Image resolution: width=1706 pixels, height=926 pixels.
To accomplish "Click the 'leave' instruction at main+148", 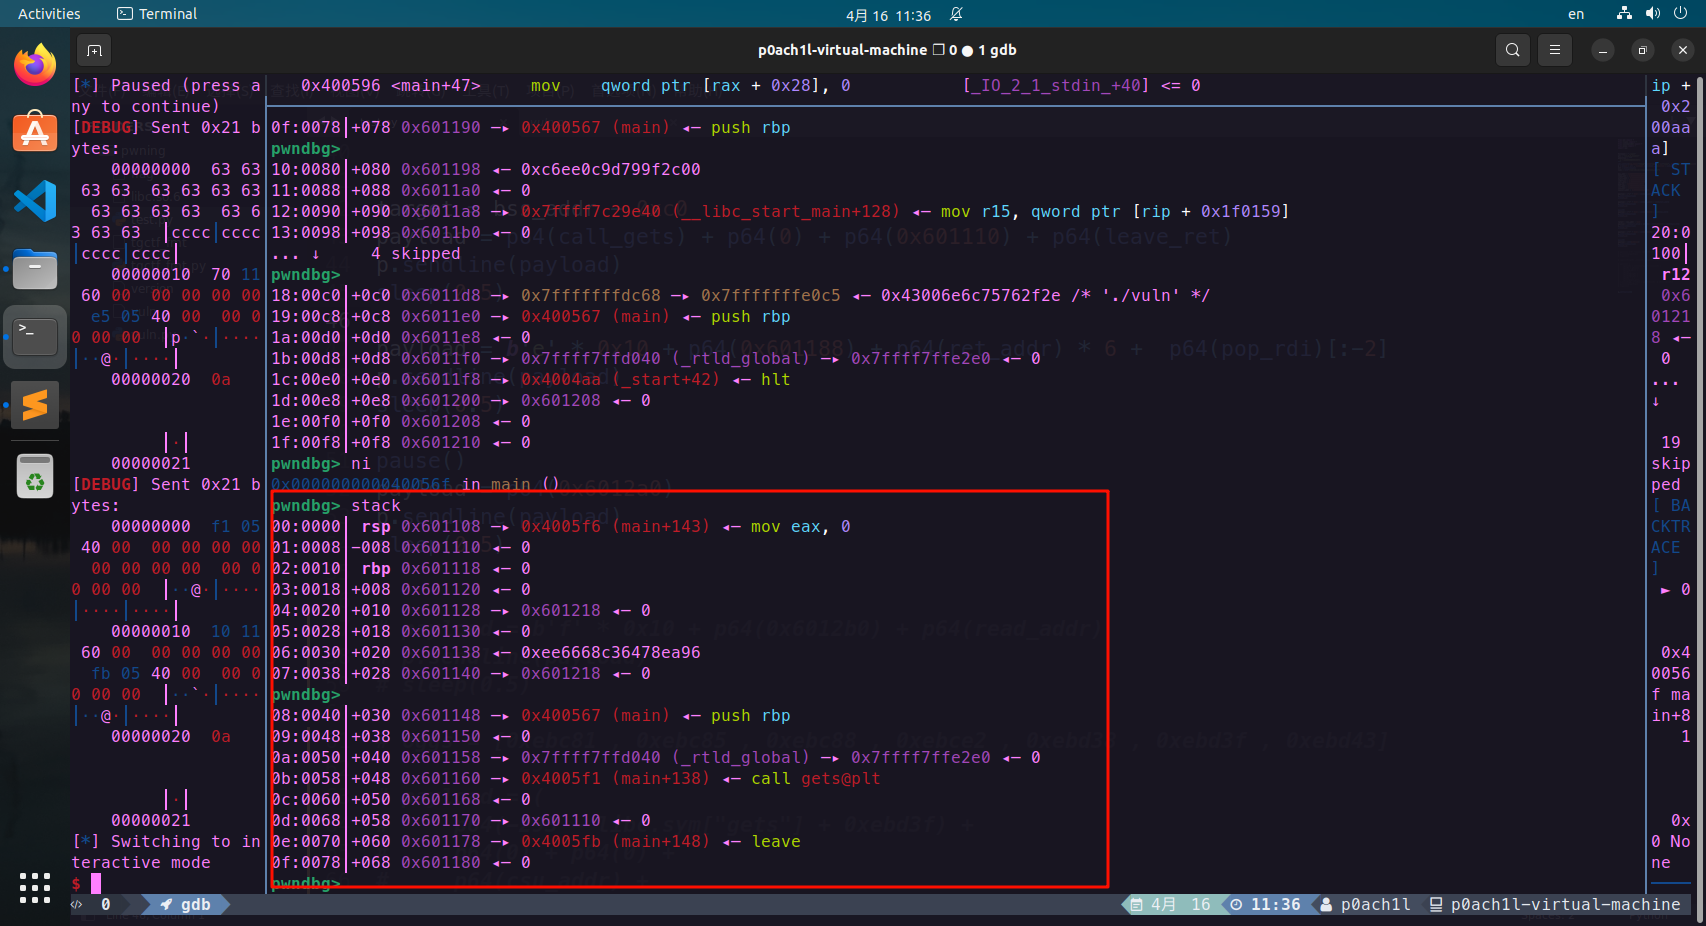I will coord(776,841).
